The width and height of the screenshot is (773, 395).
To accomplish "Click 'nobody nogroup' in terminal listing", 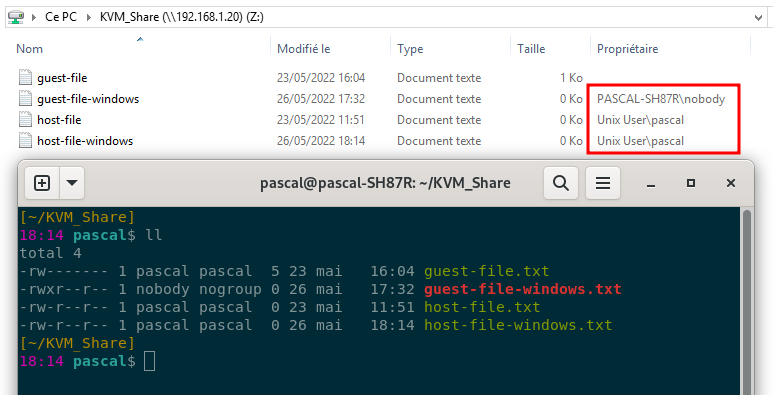I will (199, 289).
